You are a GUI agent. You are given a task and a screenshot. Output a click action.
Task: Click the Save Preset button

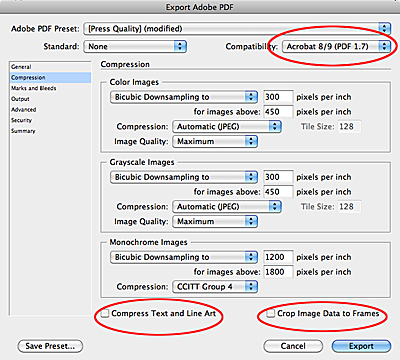50,346
